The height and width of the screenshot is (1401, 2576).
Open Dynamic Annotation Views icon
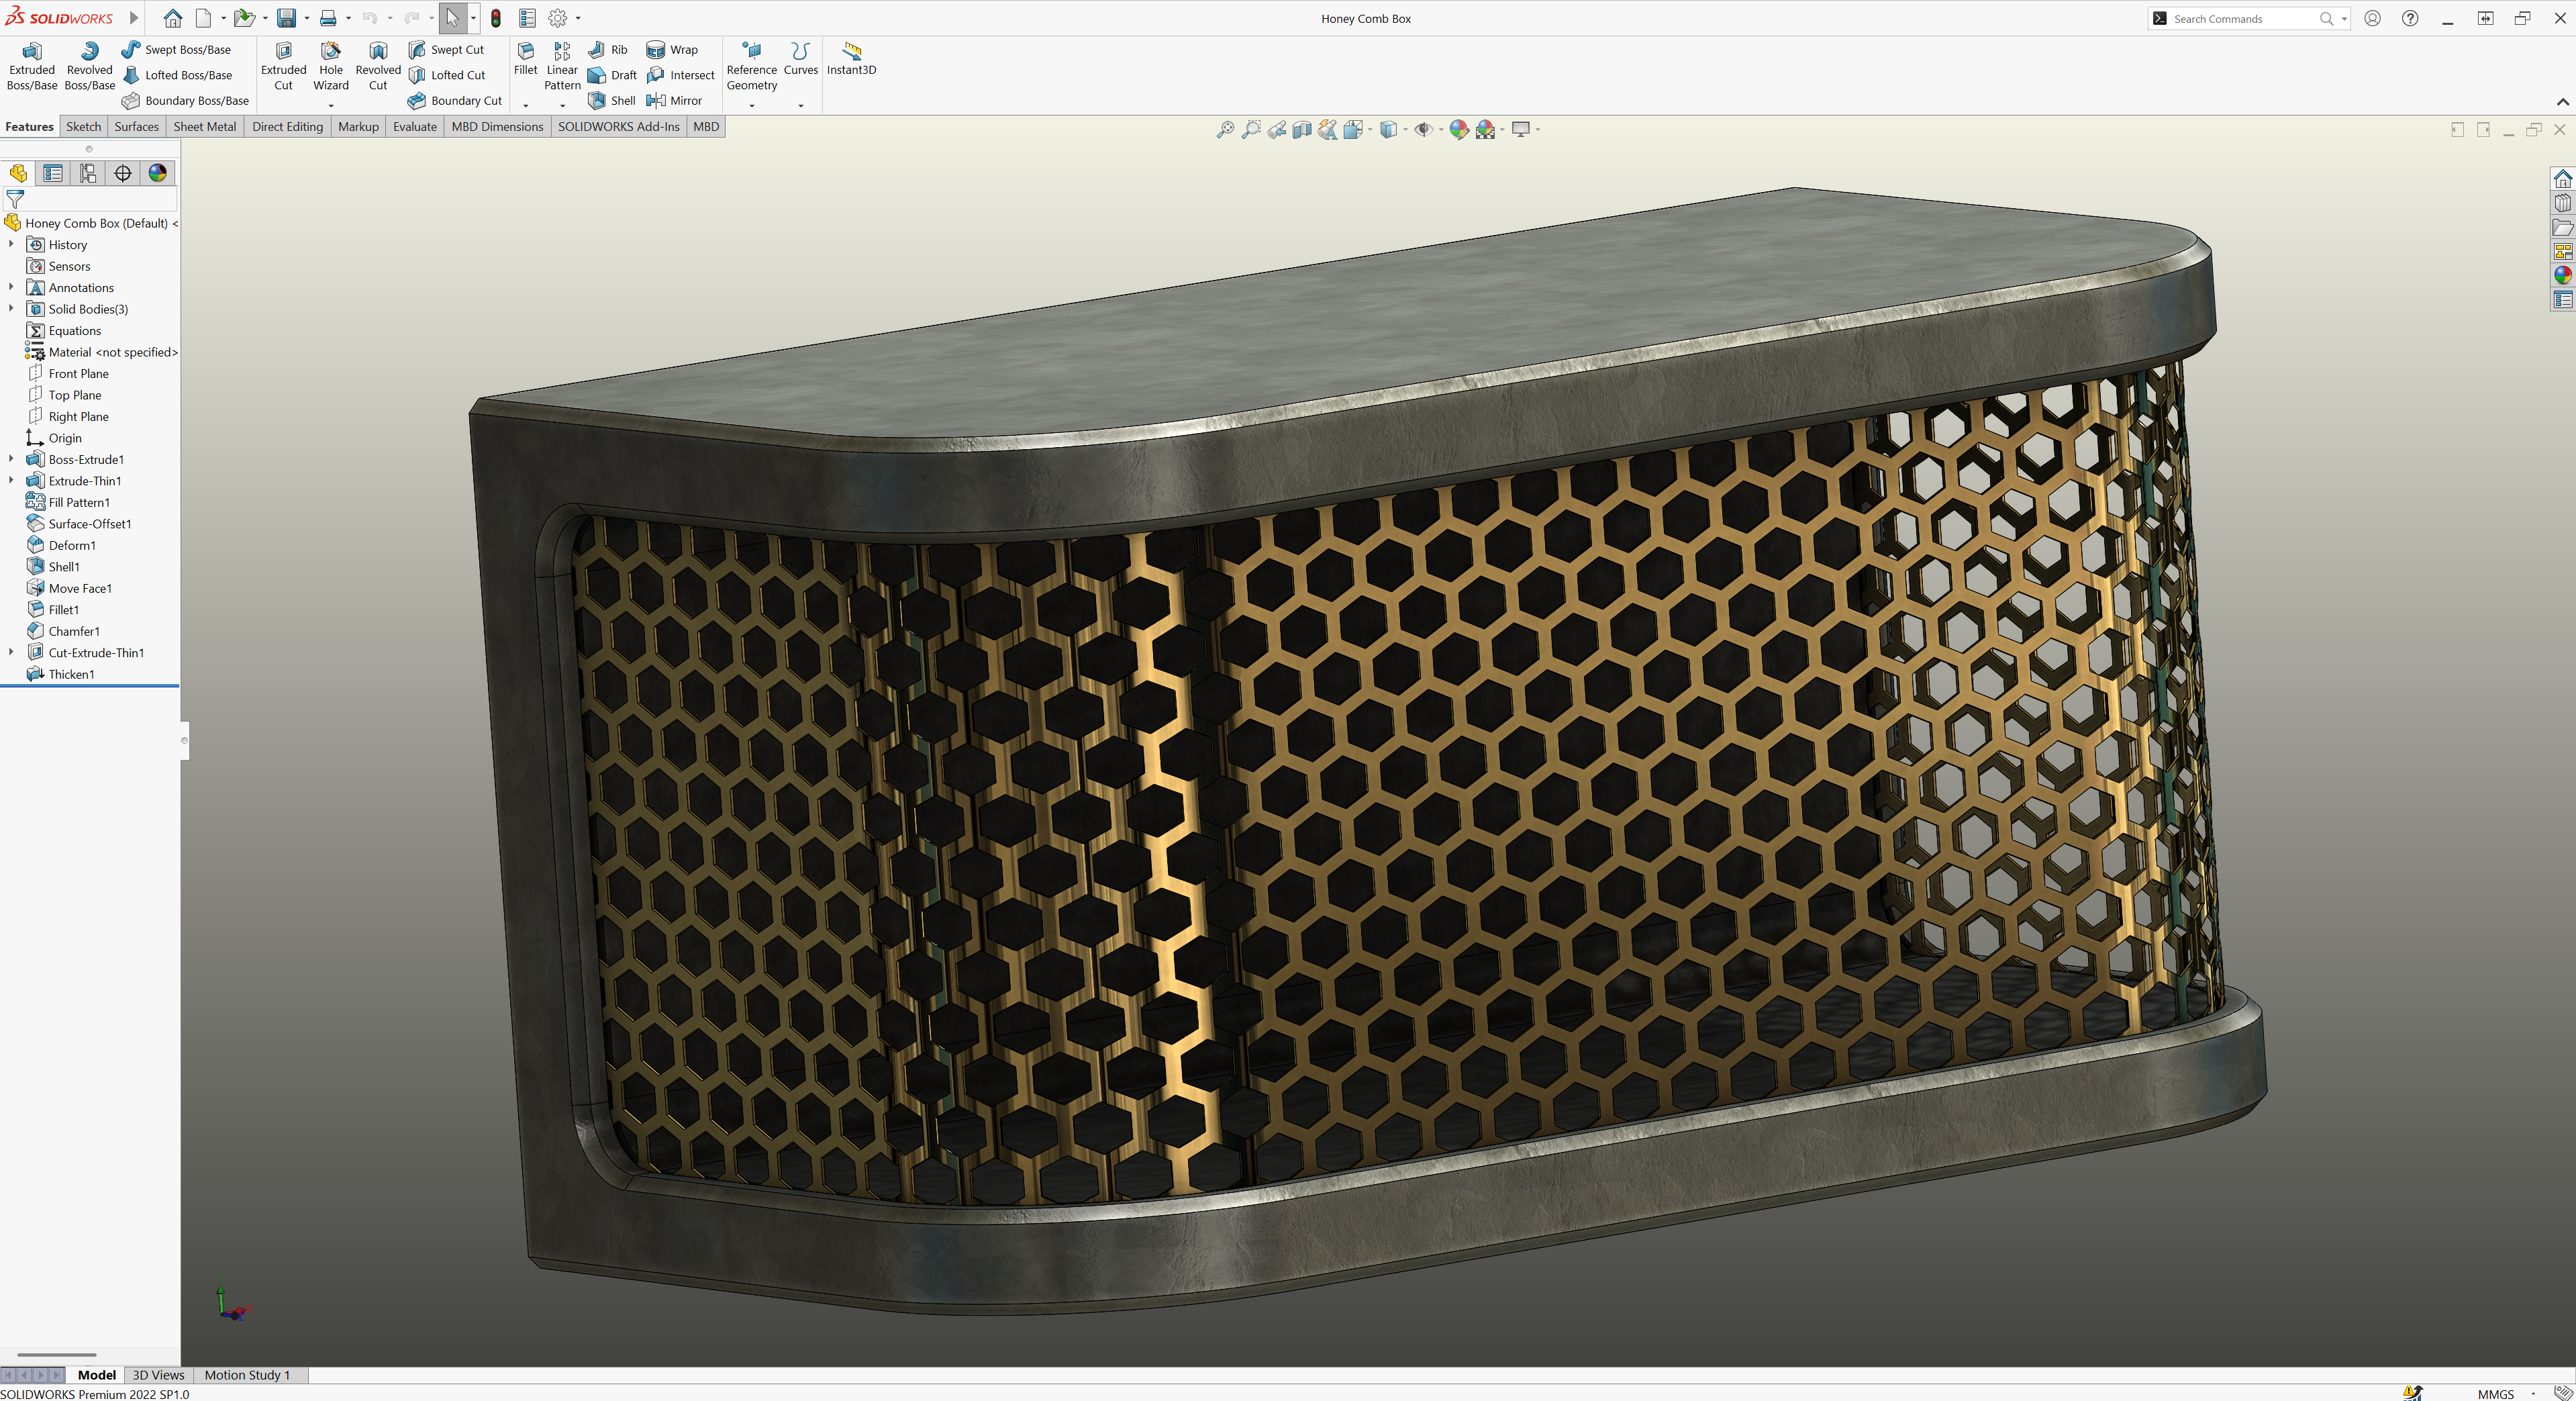pos(1328,129)
